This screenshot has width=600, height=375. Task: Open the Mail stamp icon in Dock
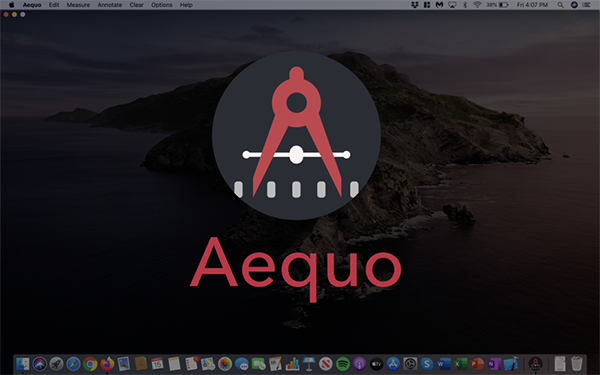point(124,364)
